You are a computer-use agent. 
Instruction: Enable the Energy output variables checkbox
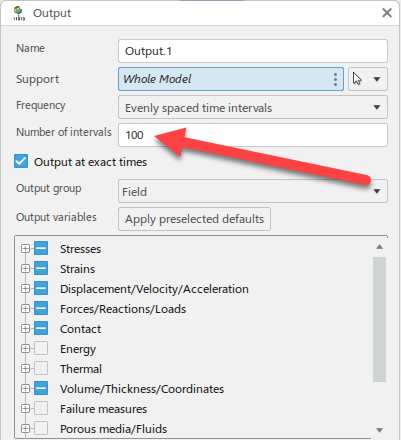point(41,348)
